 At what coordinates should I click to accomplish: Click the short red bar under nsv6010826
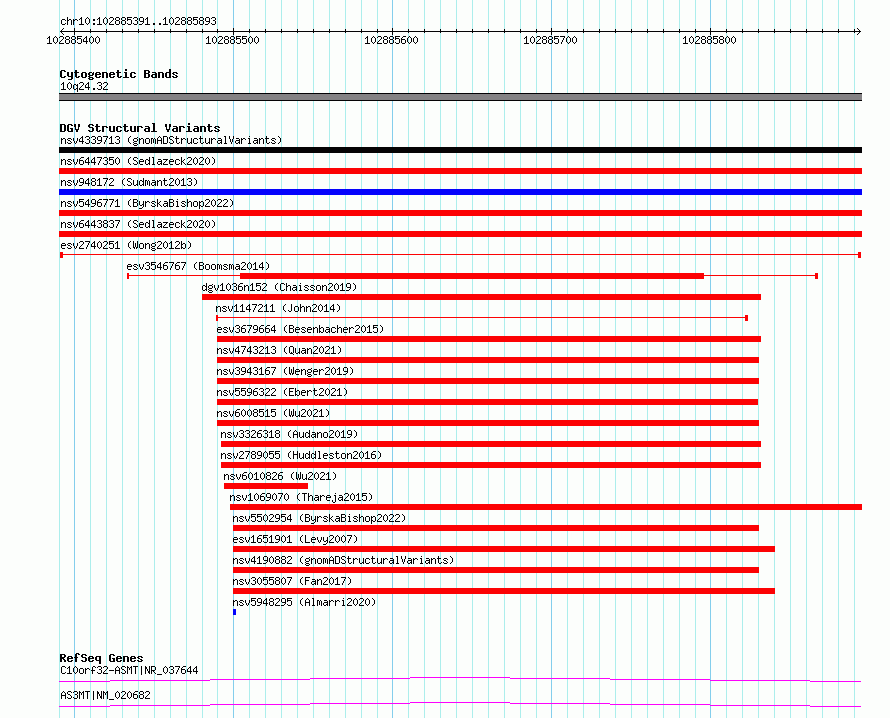266,486
